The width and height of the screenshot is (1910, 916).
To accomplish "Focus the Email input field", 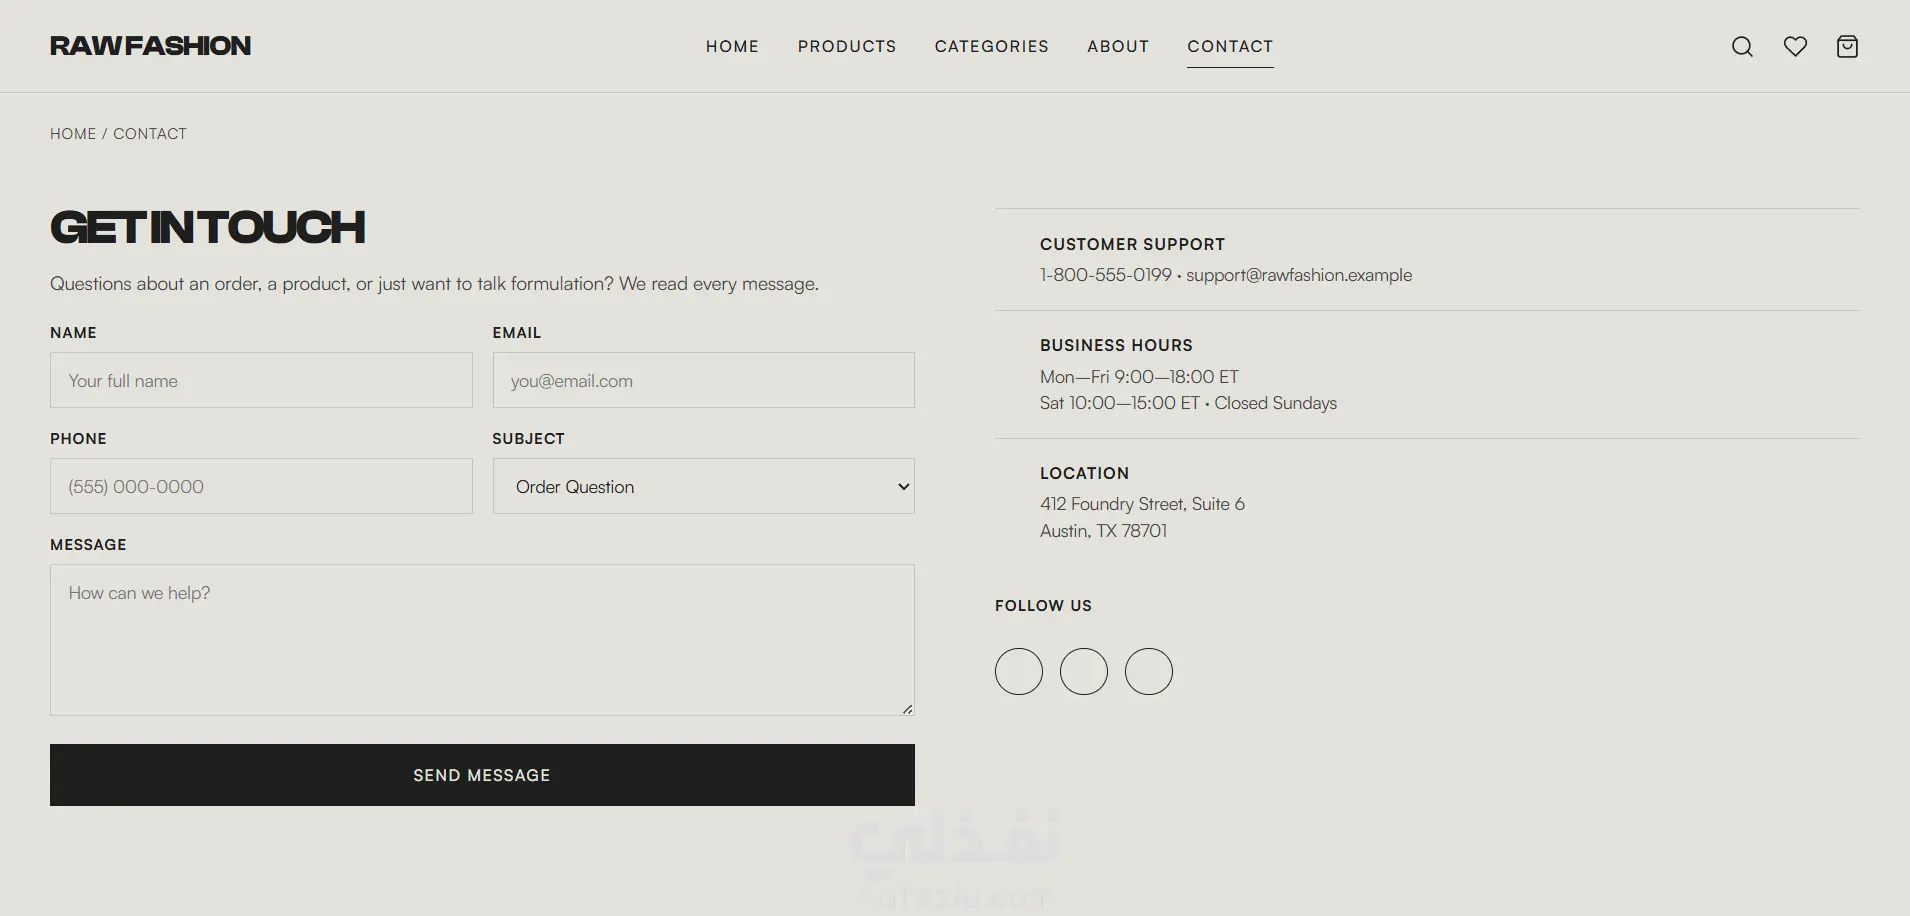I will click(703, 380).
